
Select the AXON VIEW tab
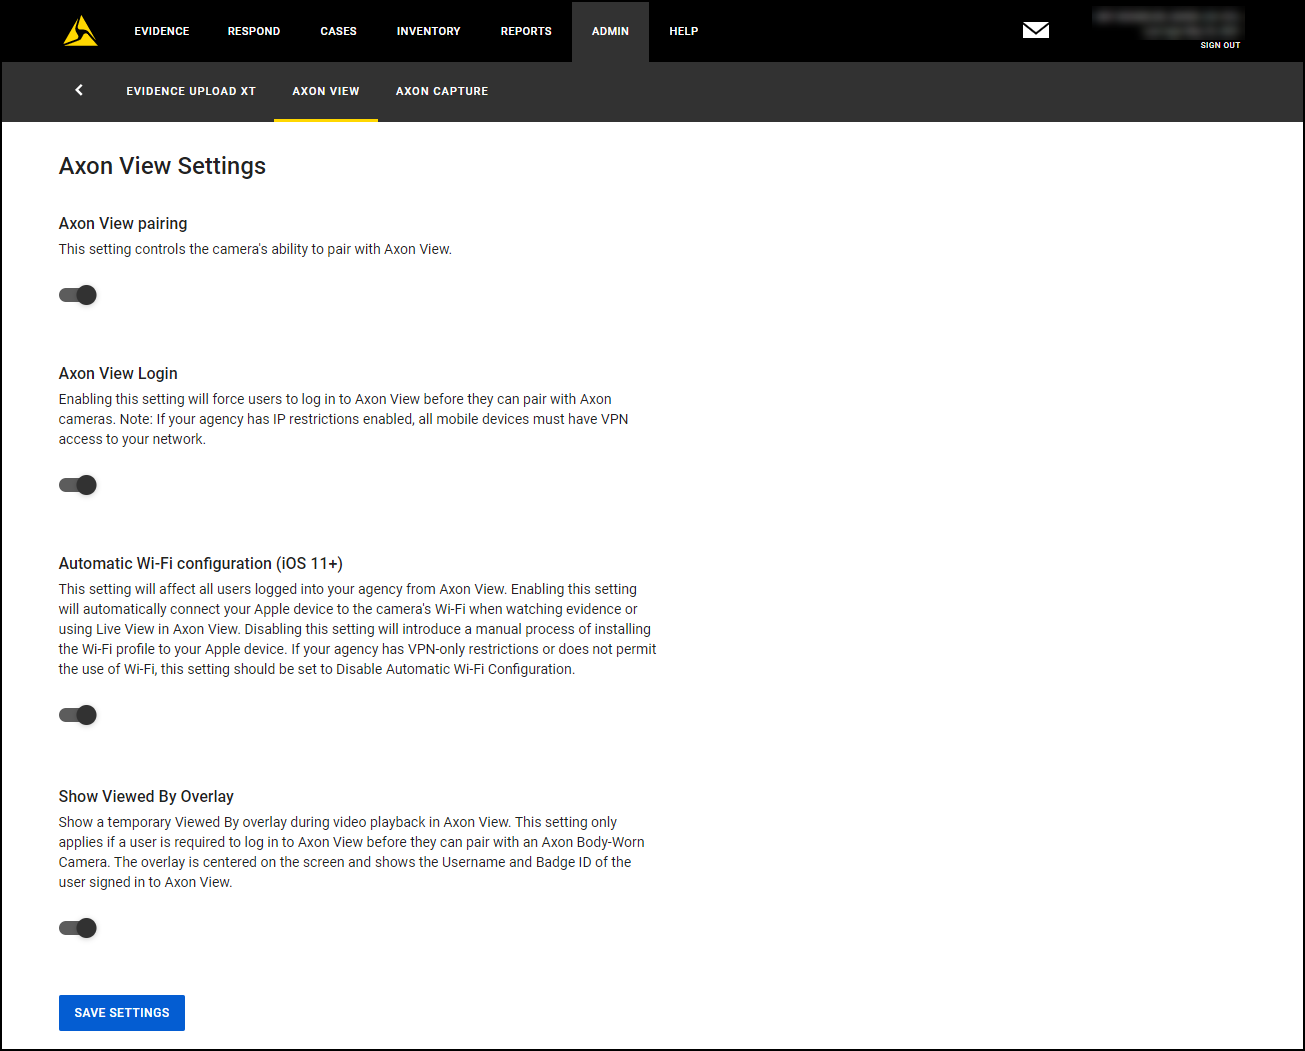coord(325,91)
